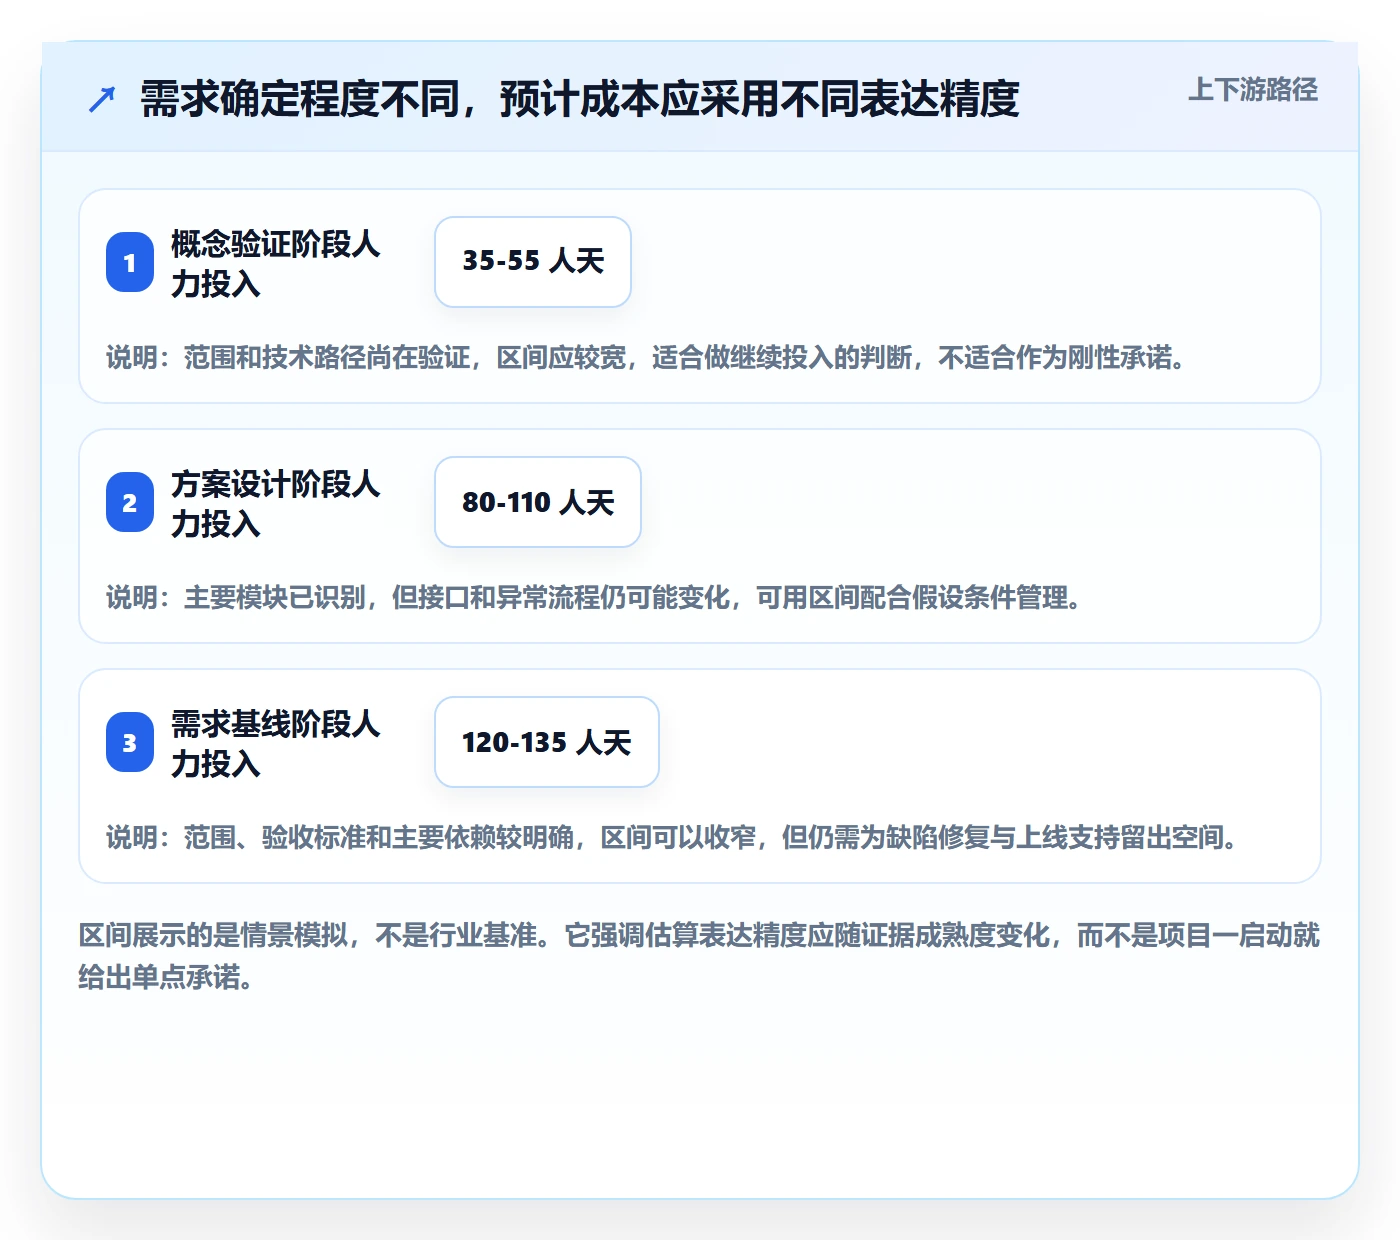Viewport: 1400px width, 1240px height.
Task: Select the 35-55 人天 value box
Action: 533,262
